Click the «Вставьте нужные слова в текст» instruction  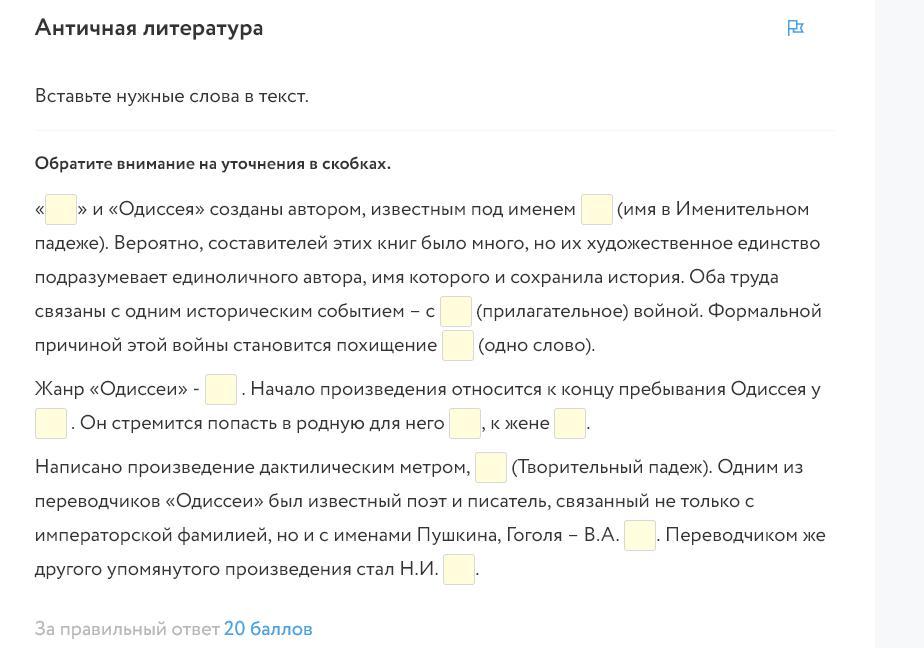pos(172,97)
